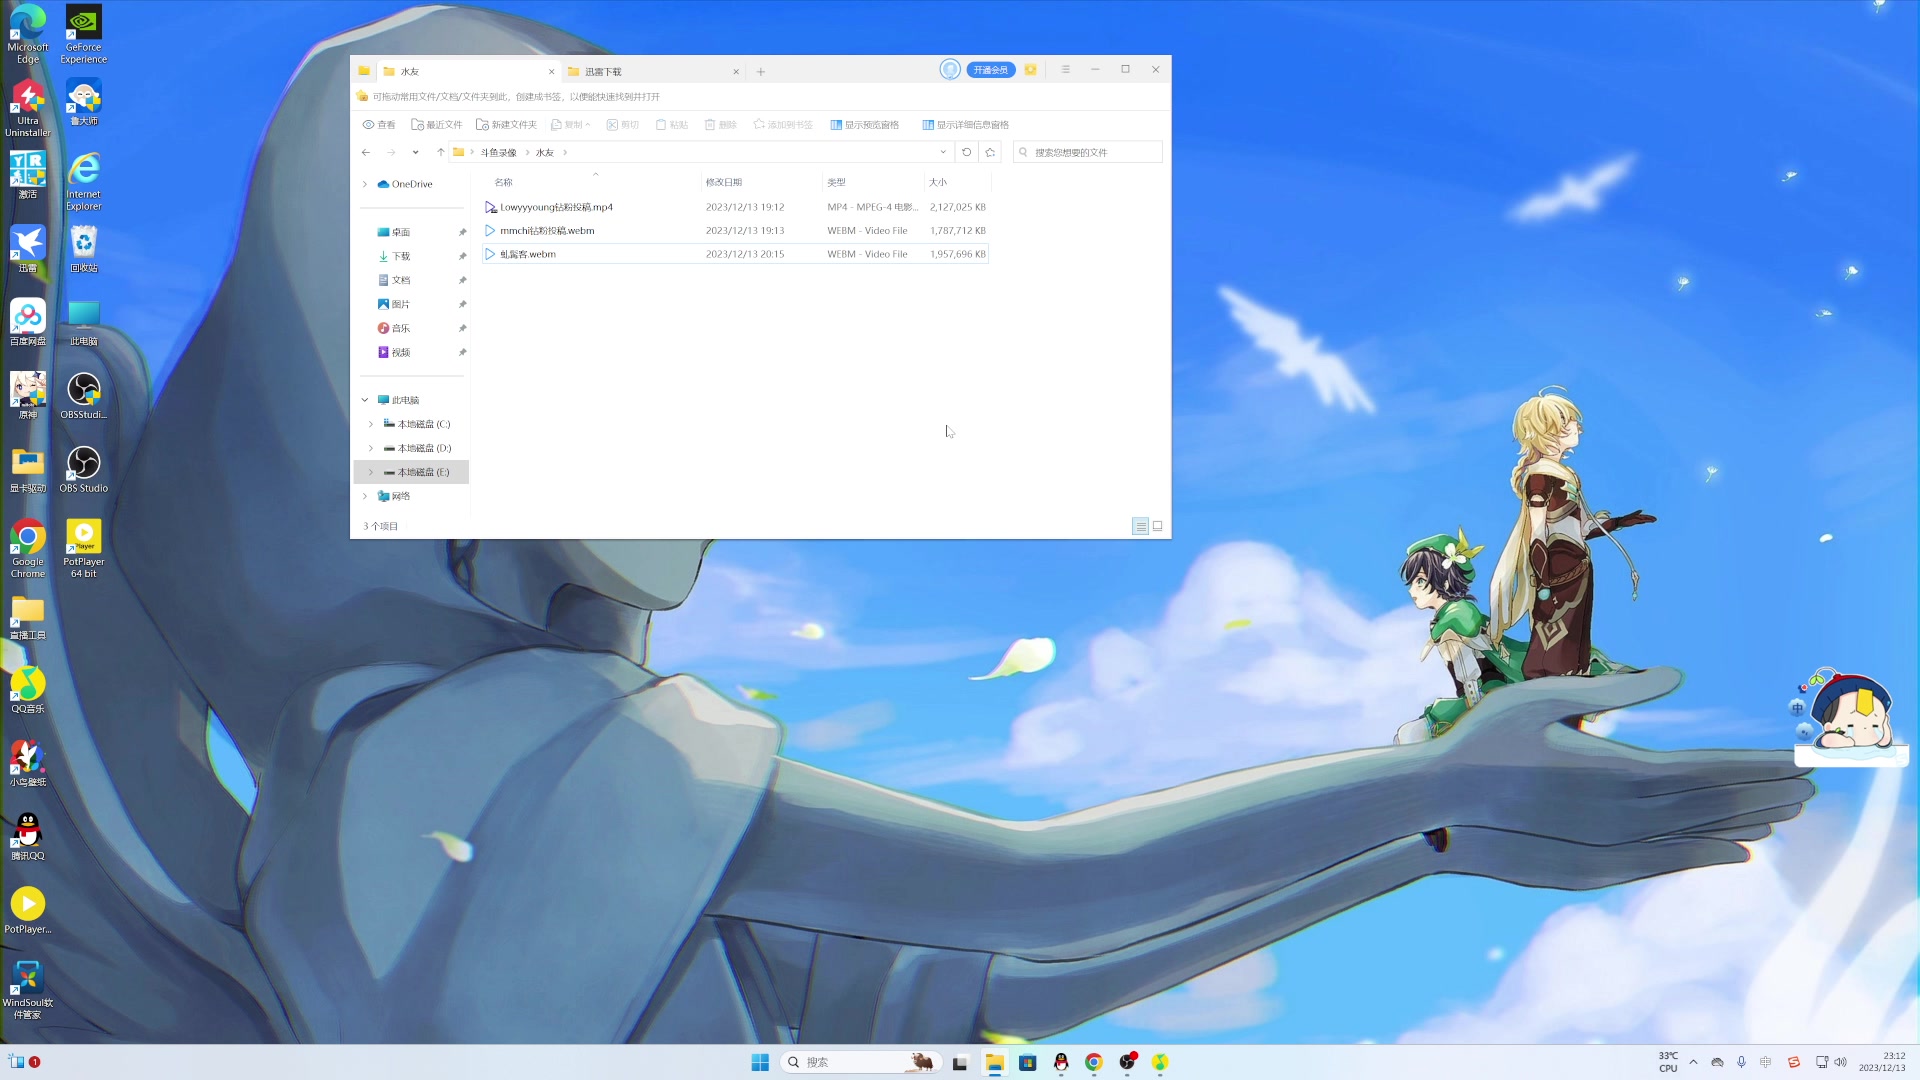Expand the 网络 tree node
The width and height of the screenshot is (1920, 1080).
(365, 496)
